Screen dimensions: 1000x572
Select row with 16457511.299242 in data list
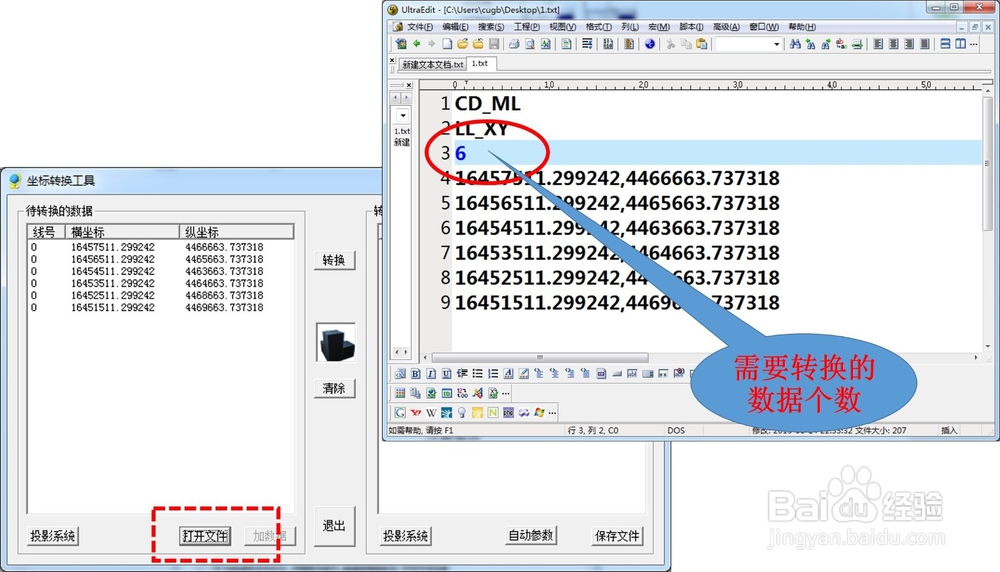coord(160,247)
